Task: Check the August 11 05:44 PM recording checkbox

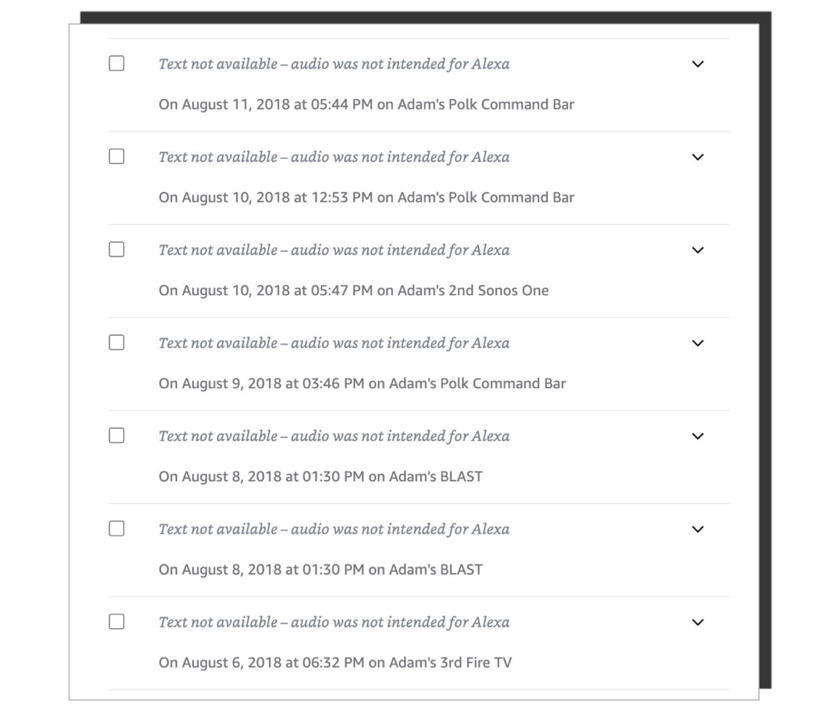Action: point(117,63)
